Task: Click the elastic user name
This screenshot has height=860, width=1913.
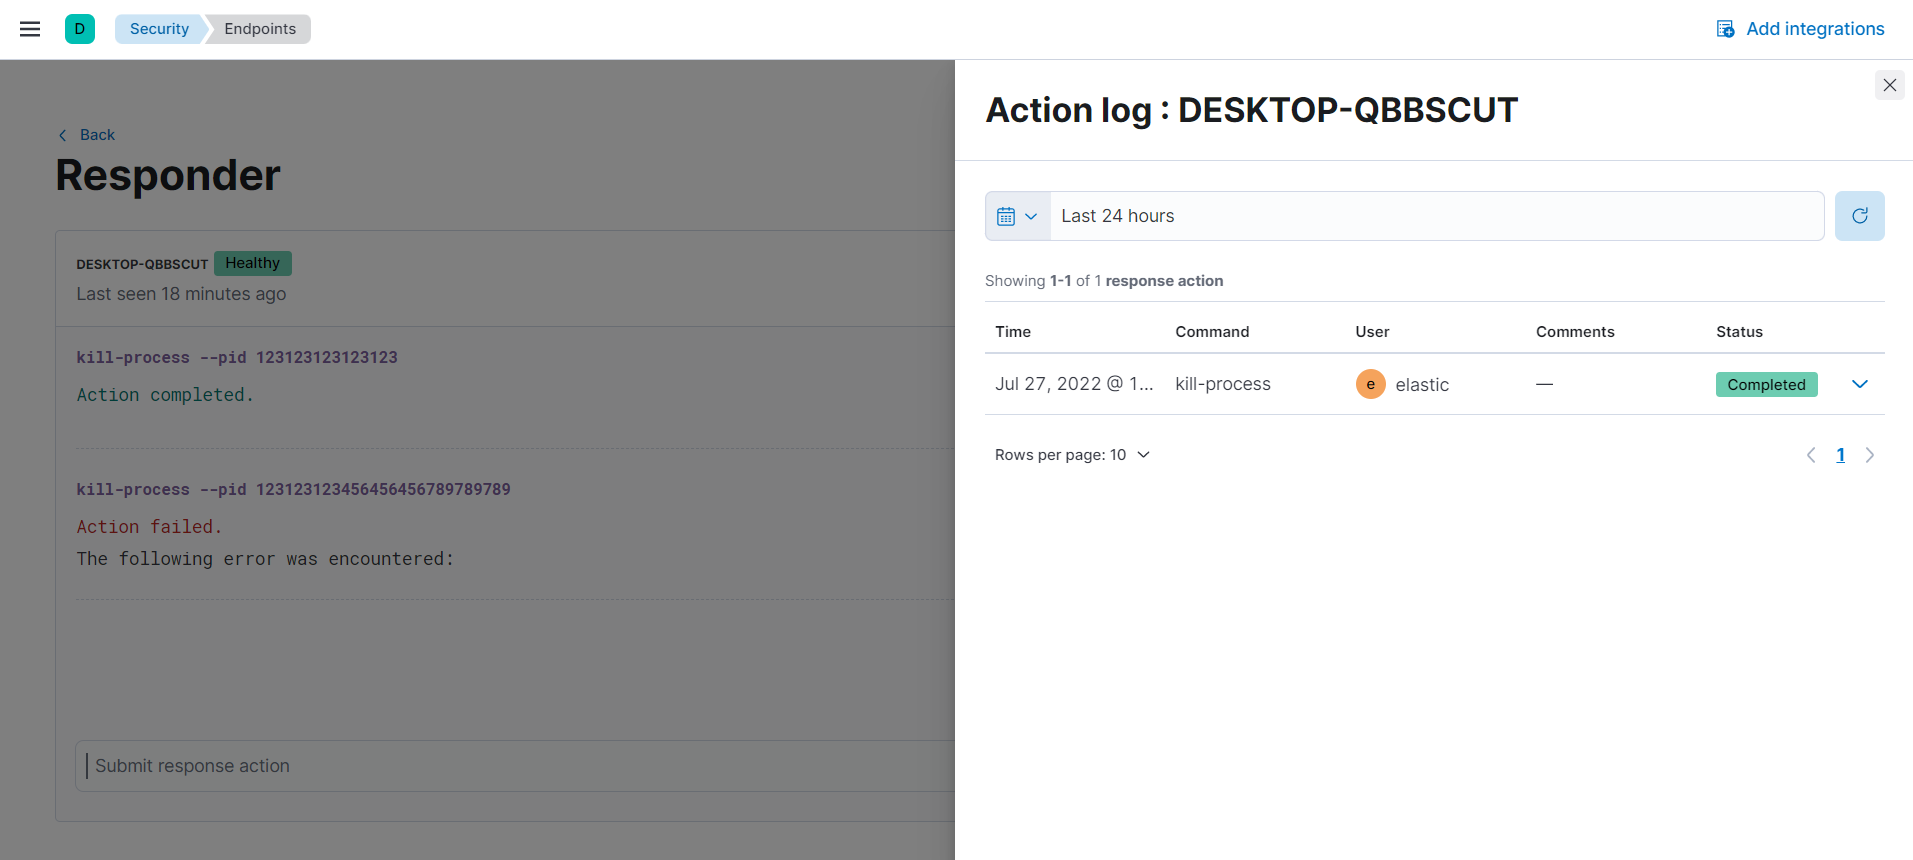Action: click(x=1422, y=385)
